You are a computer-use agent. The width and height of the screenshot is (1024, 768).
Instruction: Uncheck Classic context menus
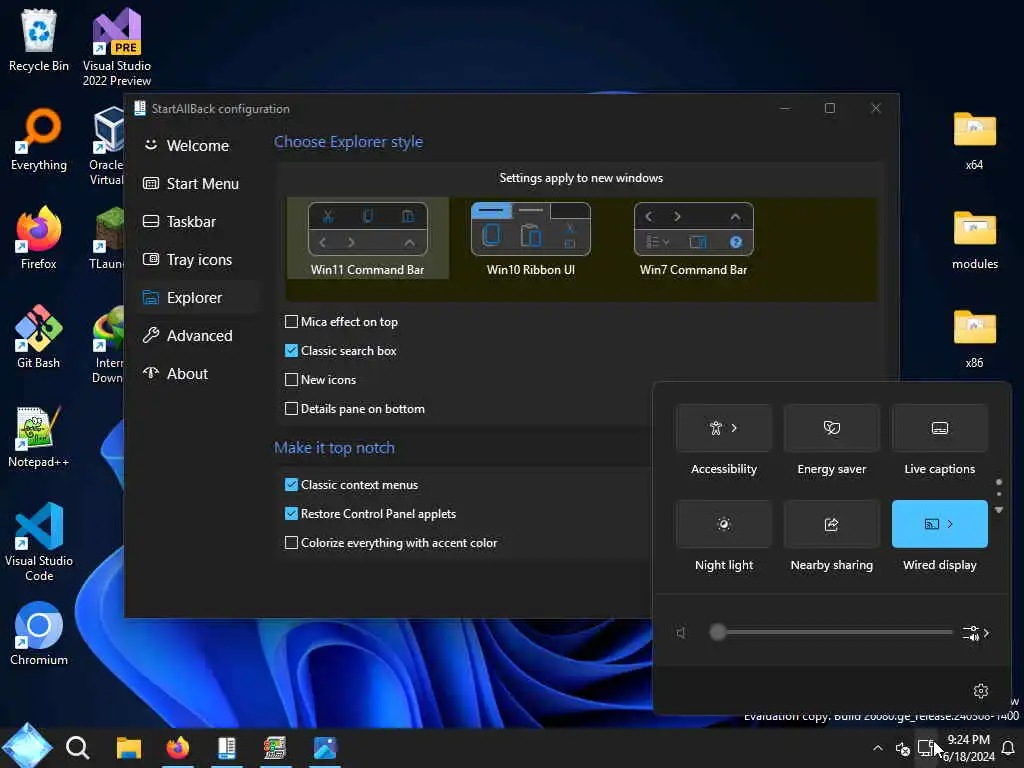click(x=351, y=485)
